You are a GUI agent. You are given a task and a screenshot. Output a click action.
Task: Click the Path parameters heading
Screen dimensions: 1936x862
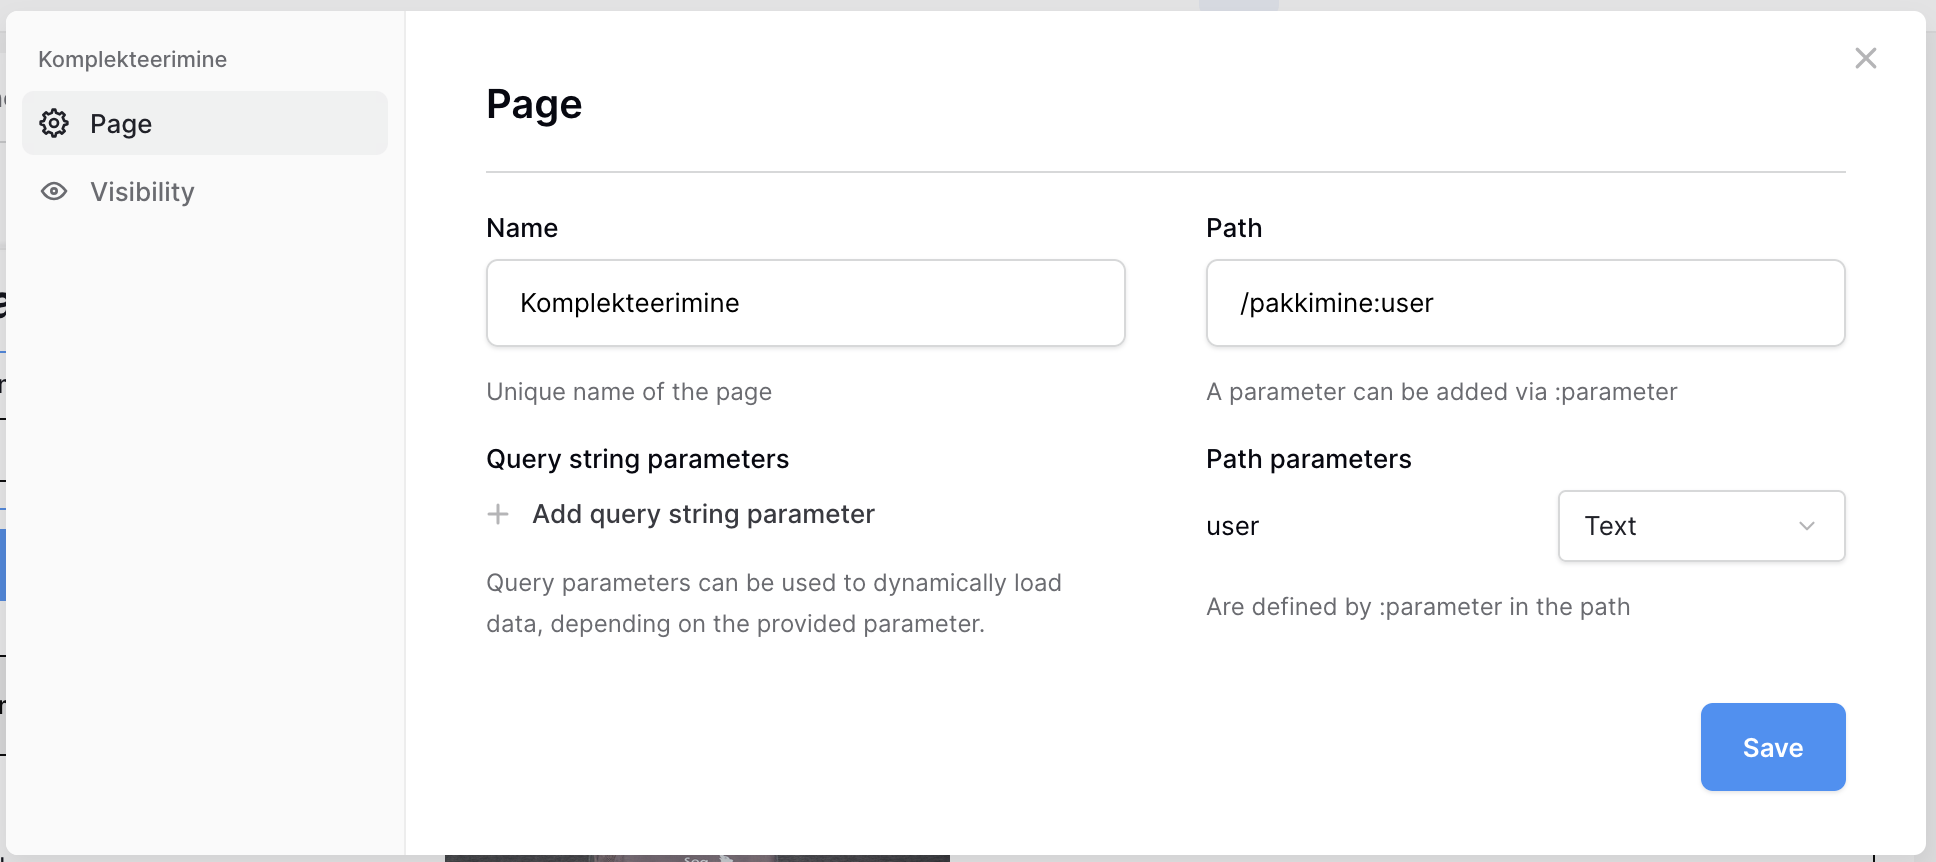(1308, 459)
